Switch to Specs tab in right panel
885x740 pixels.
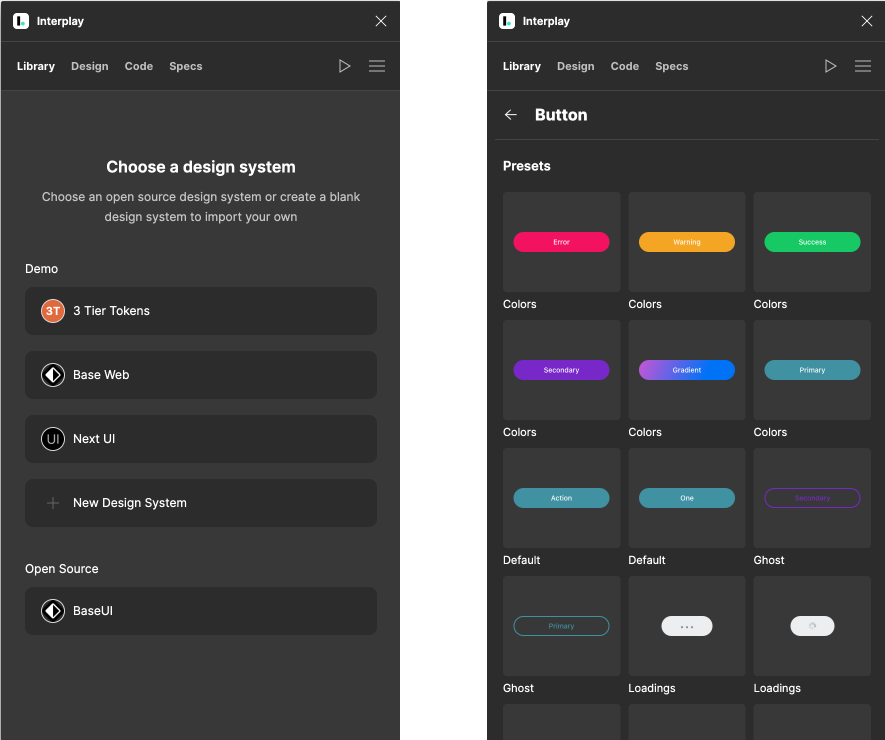pyautogui.click(x=672, y=66)
